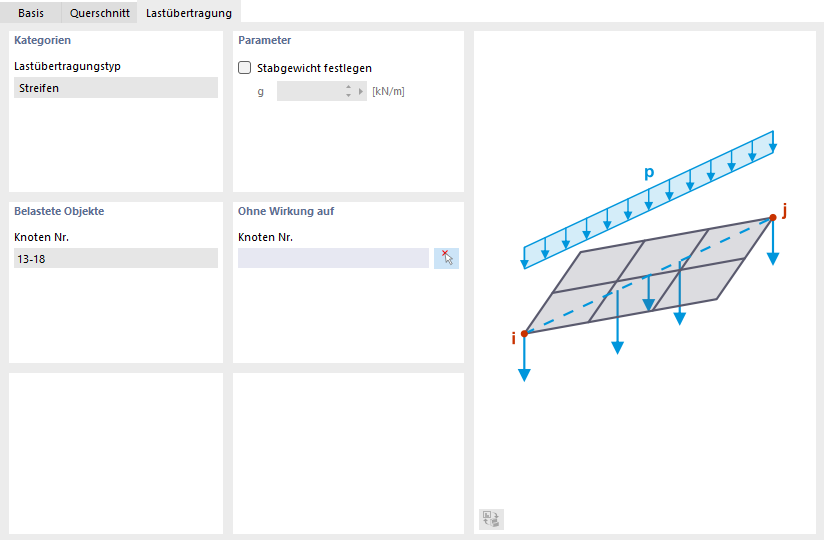Viewport: 824px width, 540px height.
Task: Click red node j in the diagram
Action: pyautogui.click(x=772, y=217)
